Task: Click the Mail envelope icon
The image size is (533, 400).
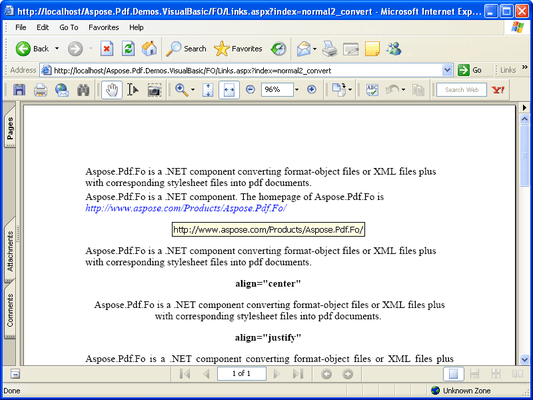Action: (304, 49)
